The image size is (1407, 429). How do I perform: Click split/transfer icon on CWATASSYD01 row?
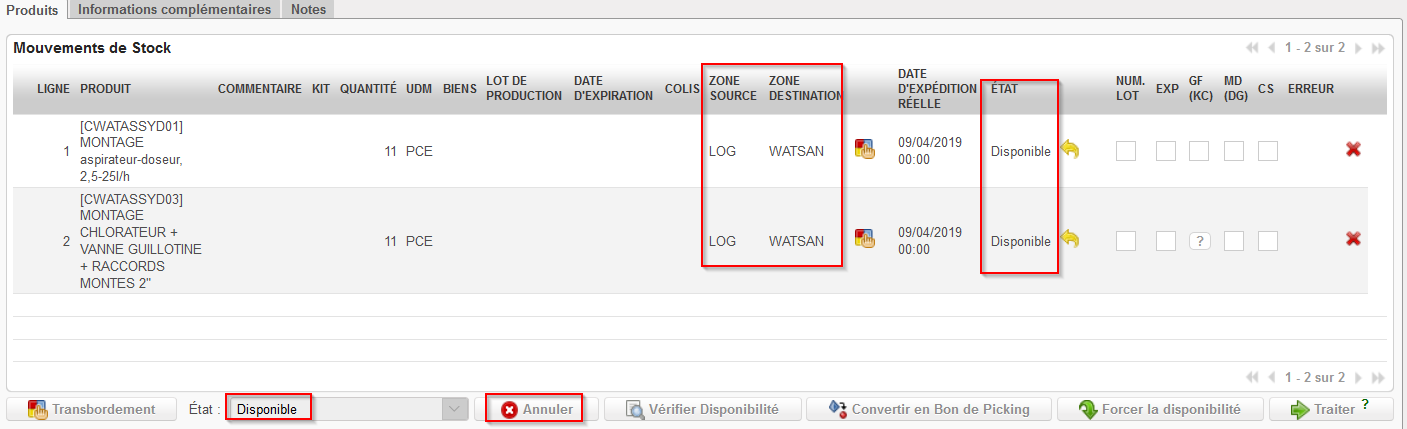tap(864, 151)
